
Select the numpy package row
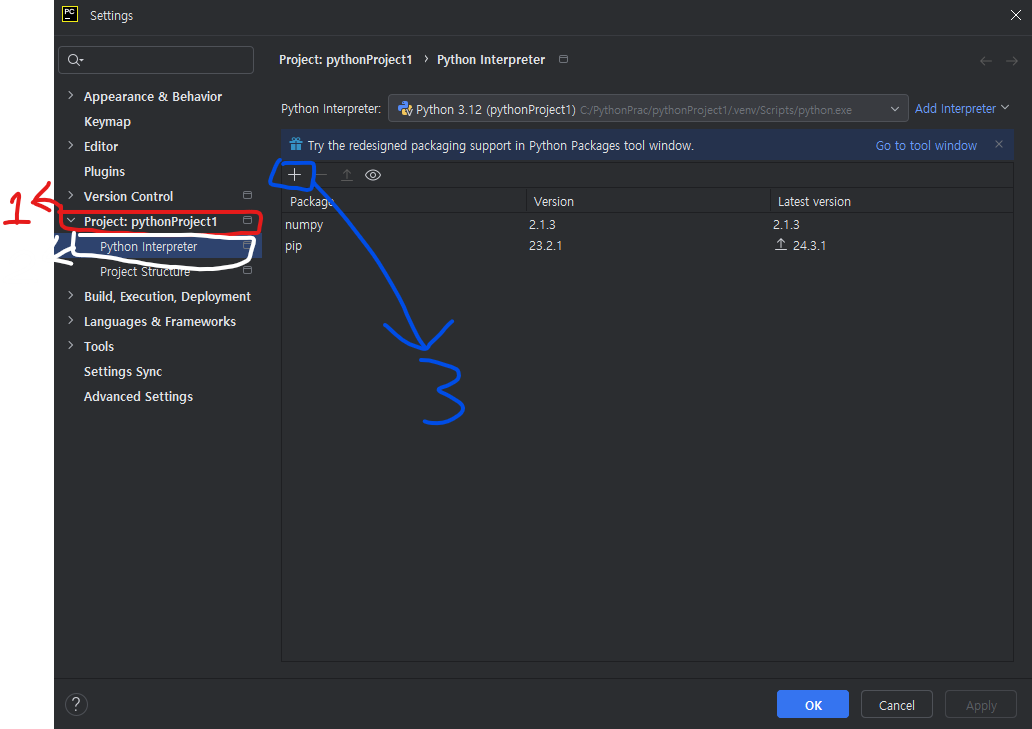pyautogui.click(x=648, y=224)
